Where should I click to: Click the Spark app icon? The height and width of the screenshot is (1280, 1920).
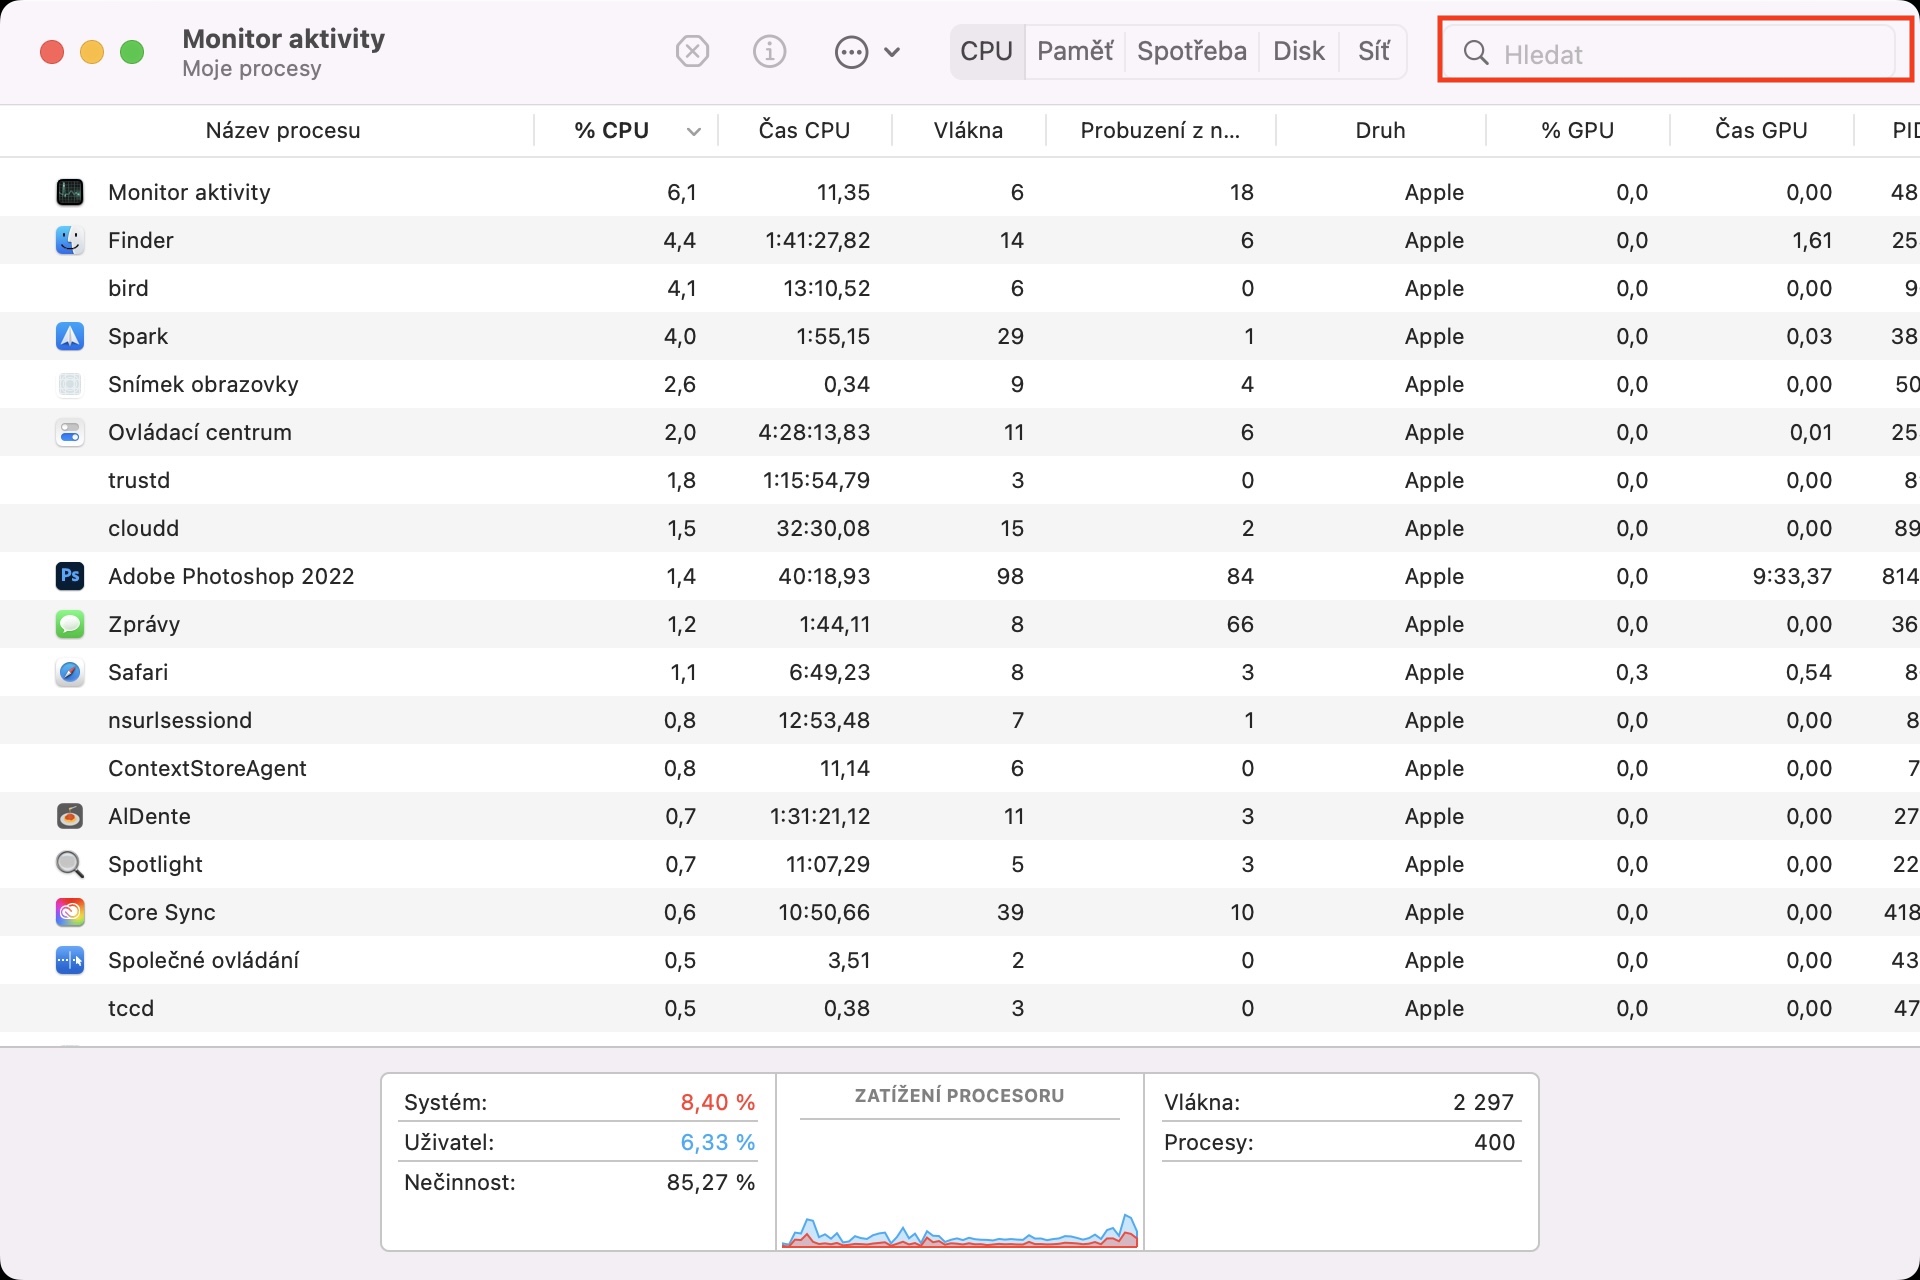pyautogui.click(x=69, y=336)
